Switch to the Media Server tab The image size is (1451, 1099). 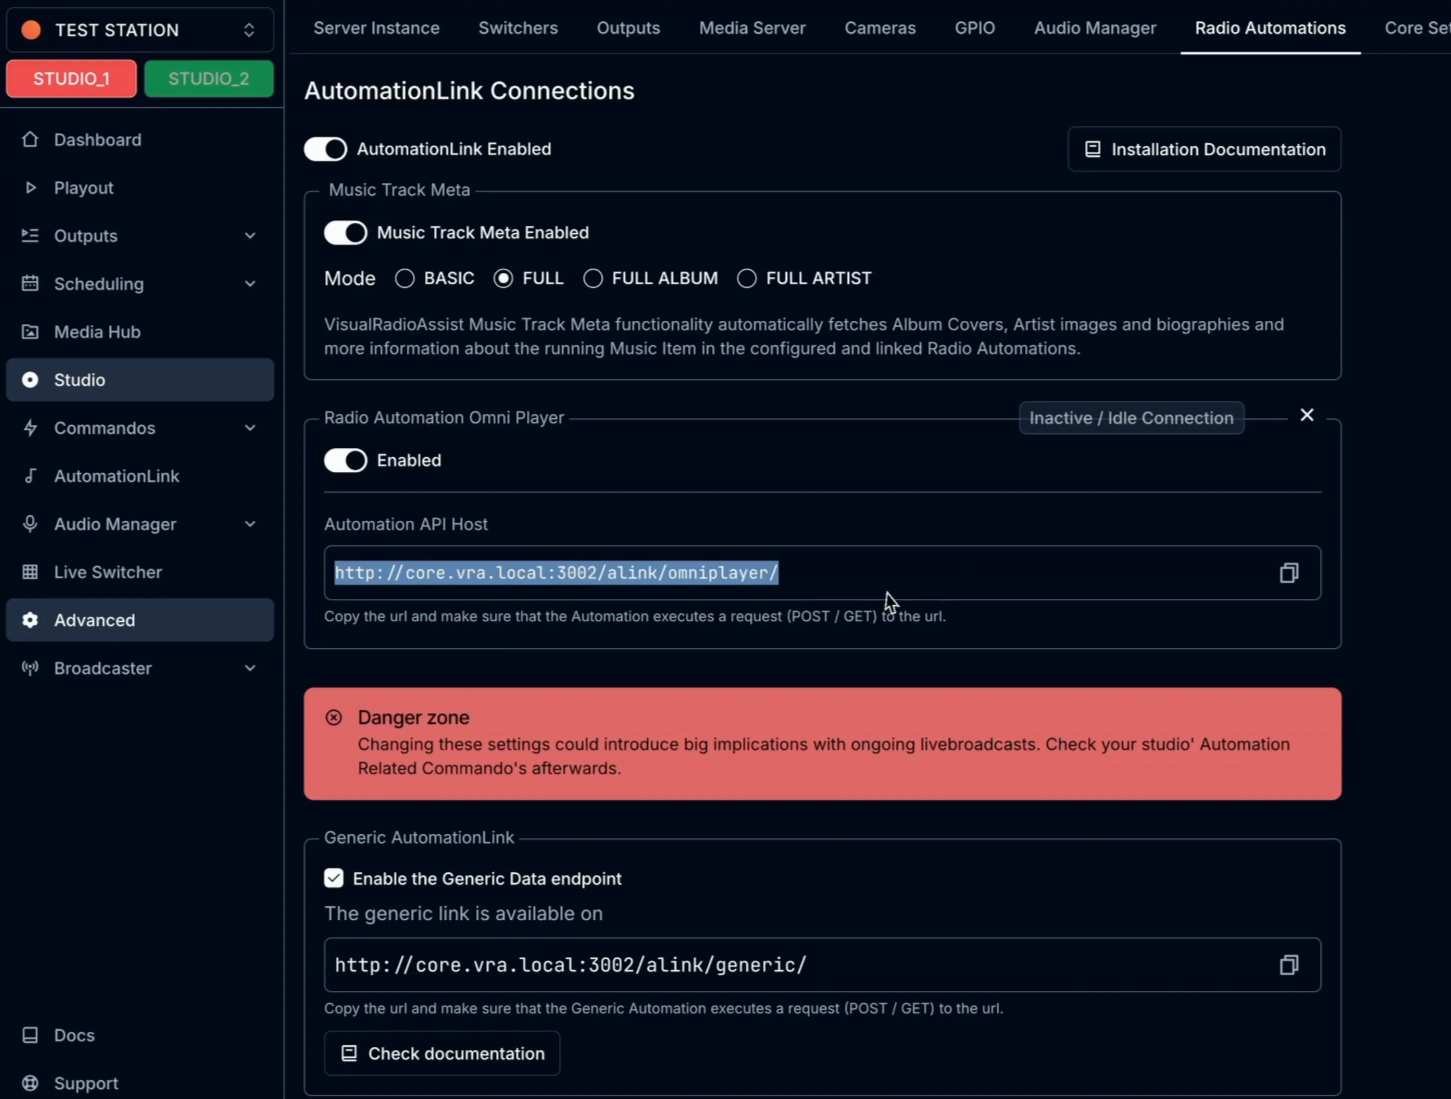click(x=752, y=28)
